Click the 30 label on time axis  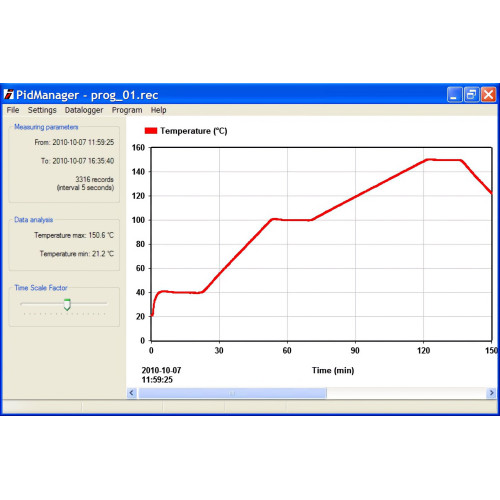(x=219, y=350)
